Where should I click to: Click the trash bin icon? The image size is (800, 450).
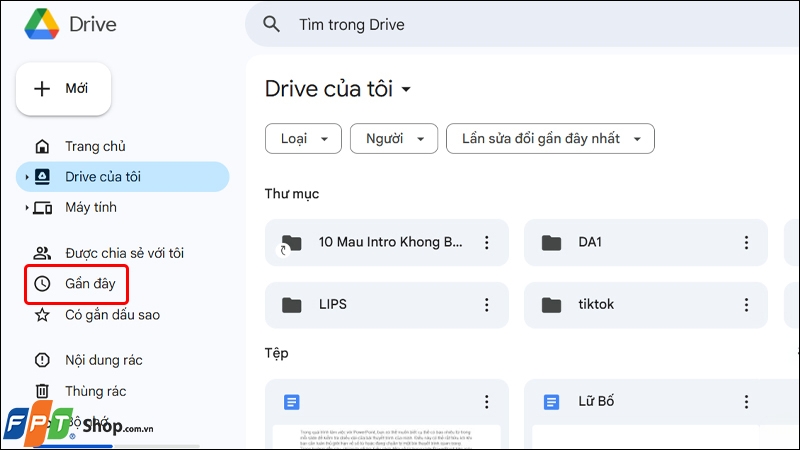[x=42, y=391]
